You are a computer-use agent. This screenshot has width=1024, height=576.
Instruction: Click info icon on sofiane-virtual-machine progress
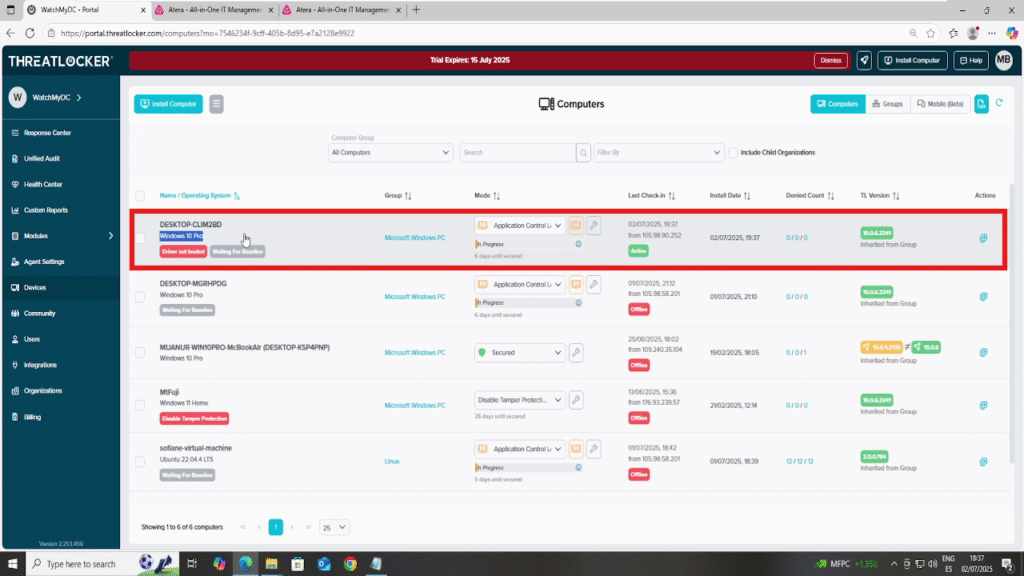point(578,468)
